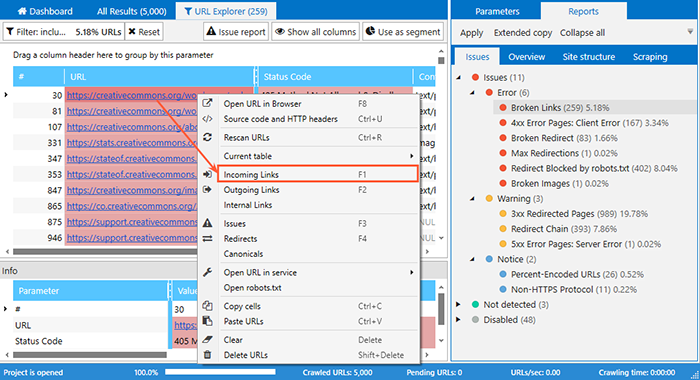Open the Open URL in service submenu
The width and height of the screenshot is (700, 380).
pos(308,272)
